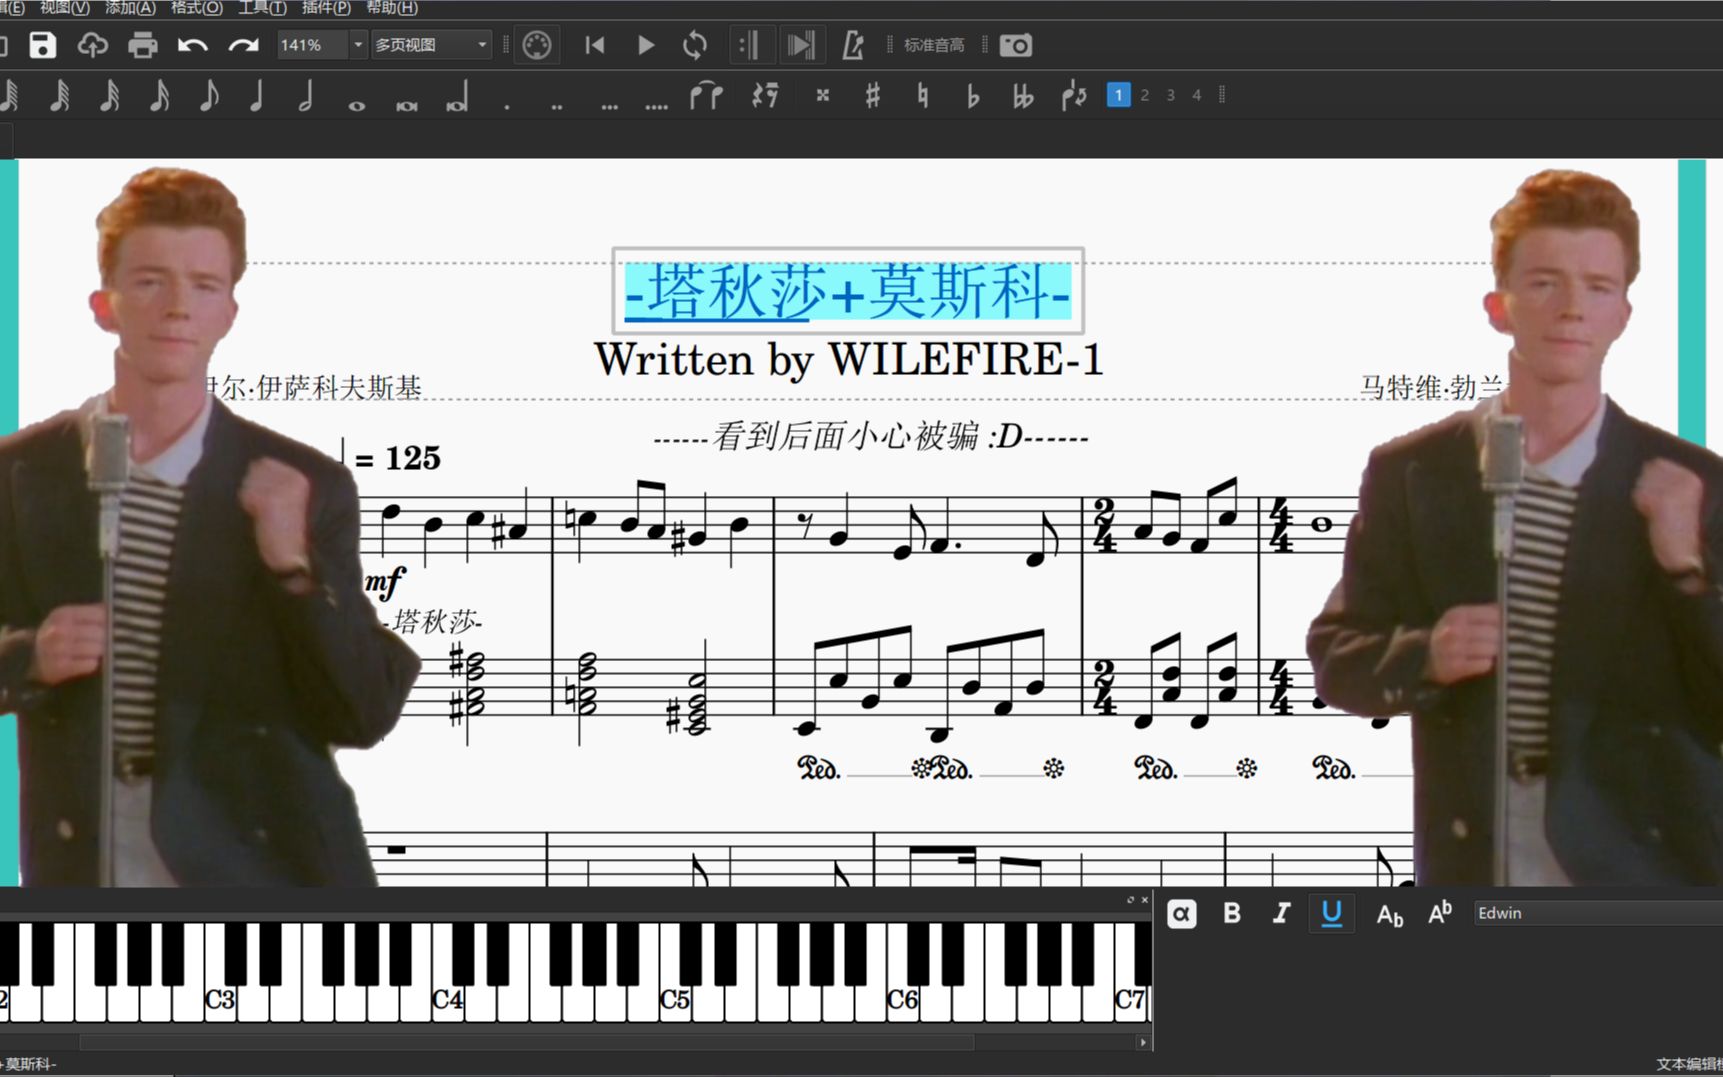The height and width of the screenshot is (1077, 1723).
Task: Select the quarter note duration
Action: tap(257, 96)
